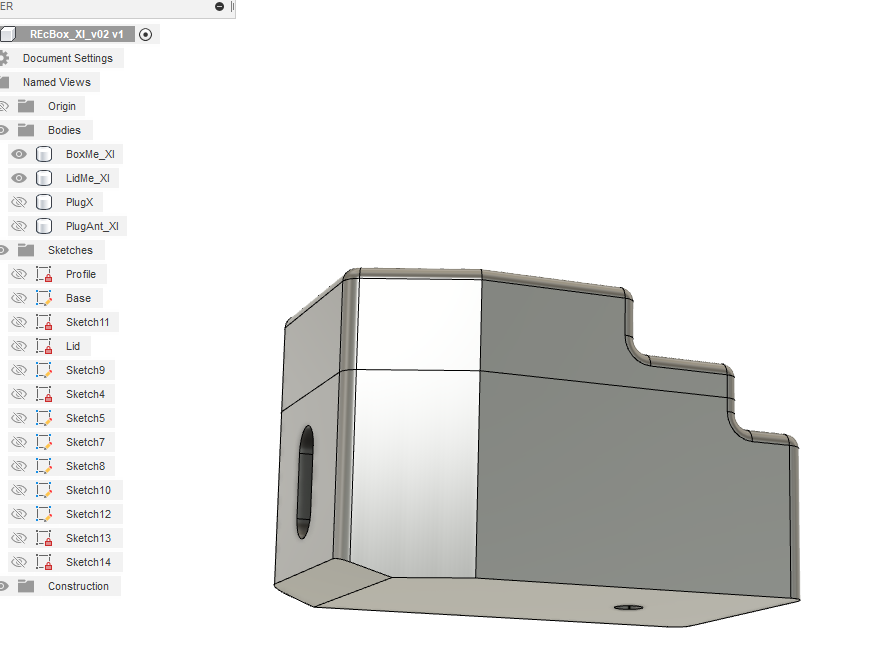The height and width of the screenshot is (647, 873).
Task: Click the oval slot hole on the model
Action: tap(305, 482)
